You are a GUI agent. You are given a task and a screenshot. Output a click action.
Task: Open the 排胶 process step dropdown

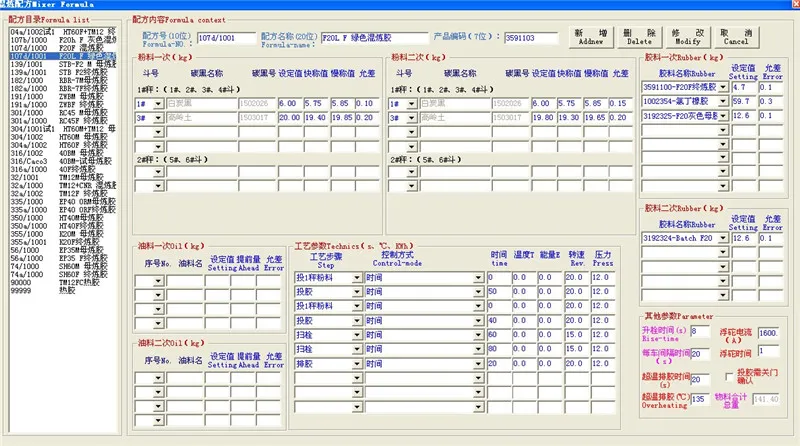357,364
